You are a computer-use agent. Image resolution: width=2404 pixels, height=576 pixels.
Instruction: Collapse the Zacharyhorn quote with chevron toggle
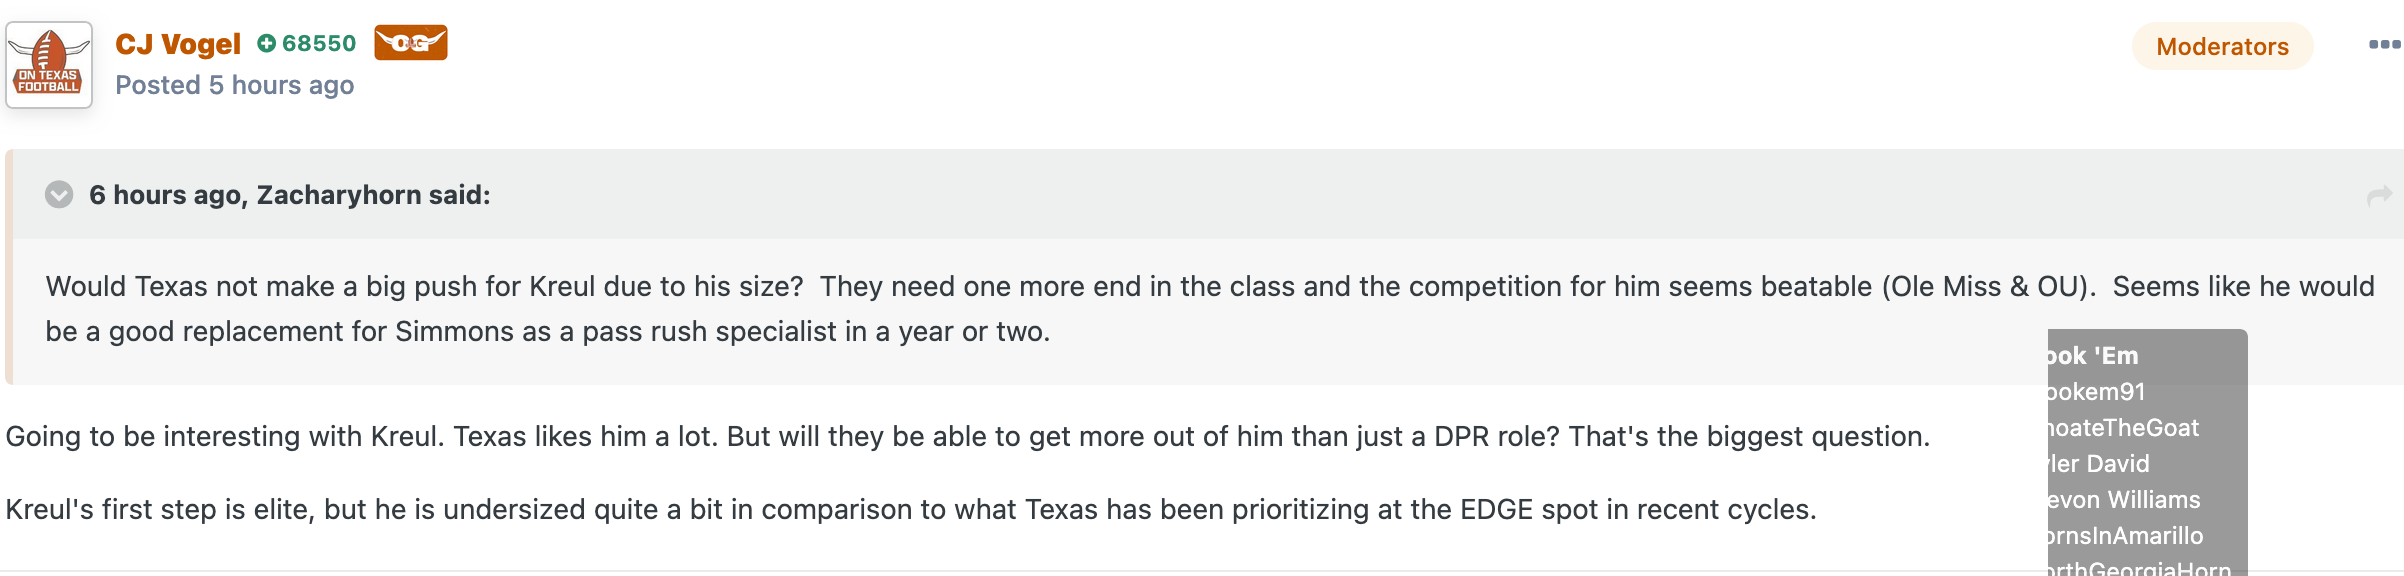(59, 194)
